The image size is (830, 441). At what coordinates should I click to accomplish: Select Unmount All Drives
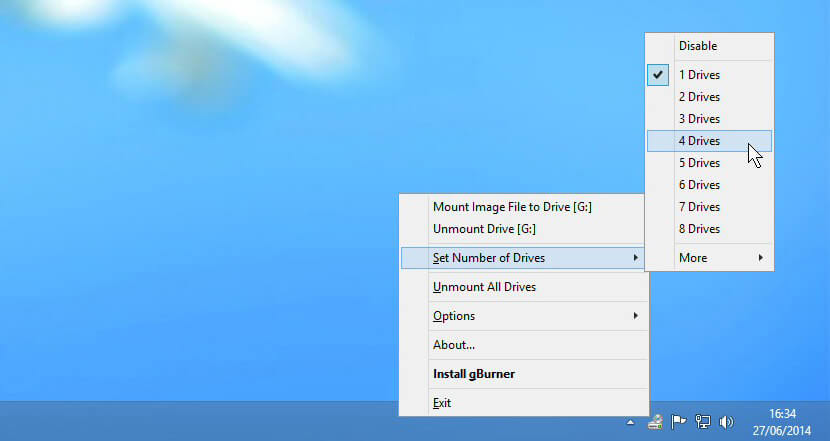tap(484, 287)
